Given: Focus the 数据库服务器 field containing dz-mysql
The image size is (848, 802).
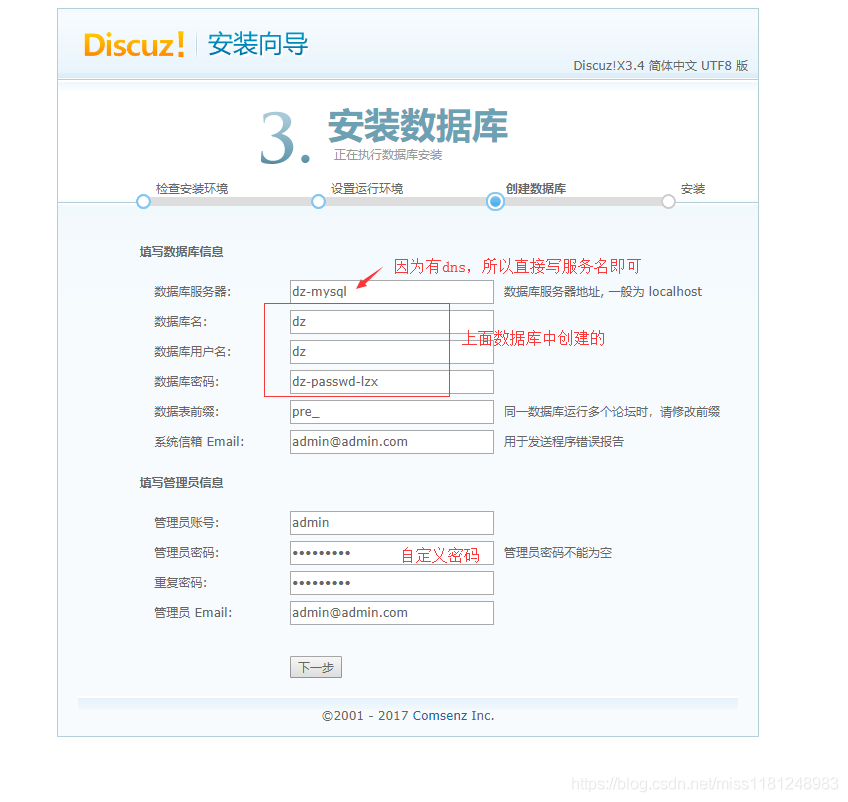Looking at the screenshot, I should [392, 292].
